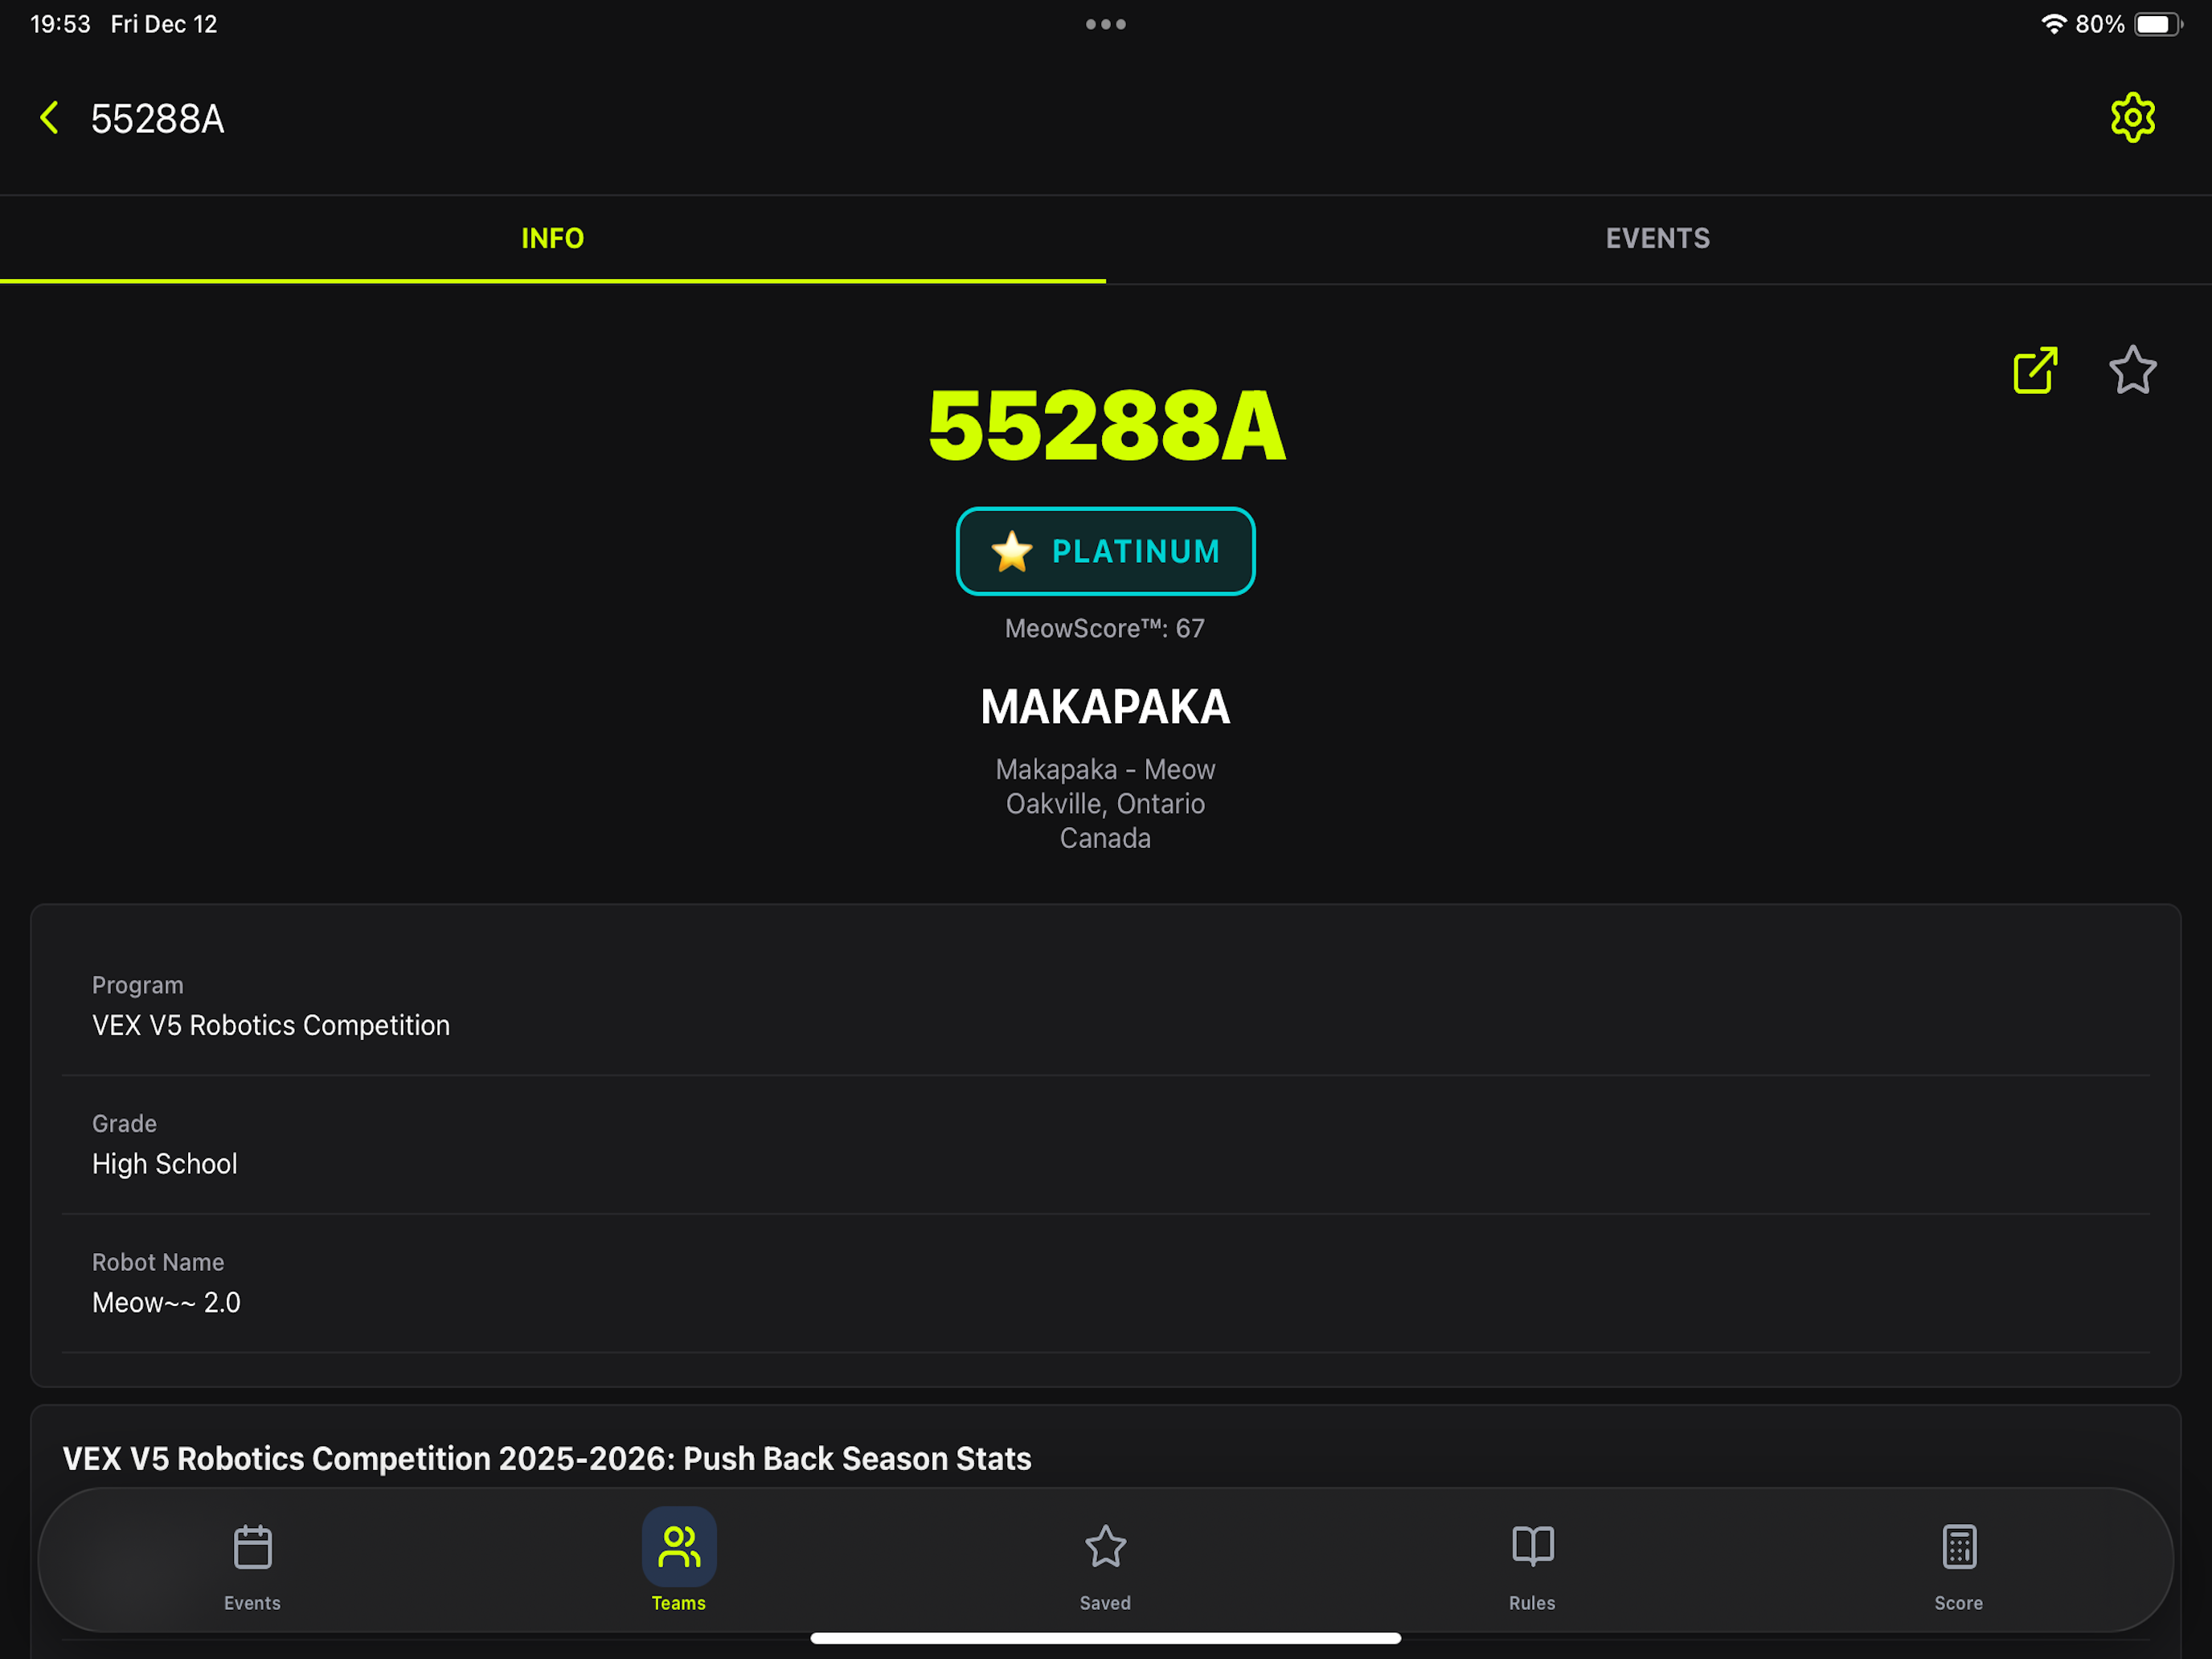Image resolution: width=2212 pixels, height=1659 pixels.
Task: Tap the PLATINUM rank badge
Action: click(x=1105, y=551)
